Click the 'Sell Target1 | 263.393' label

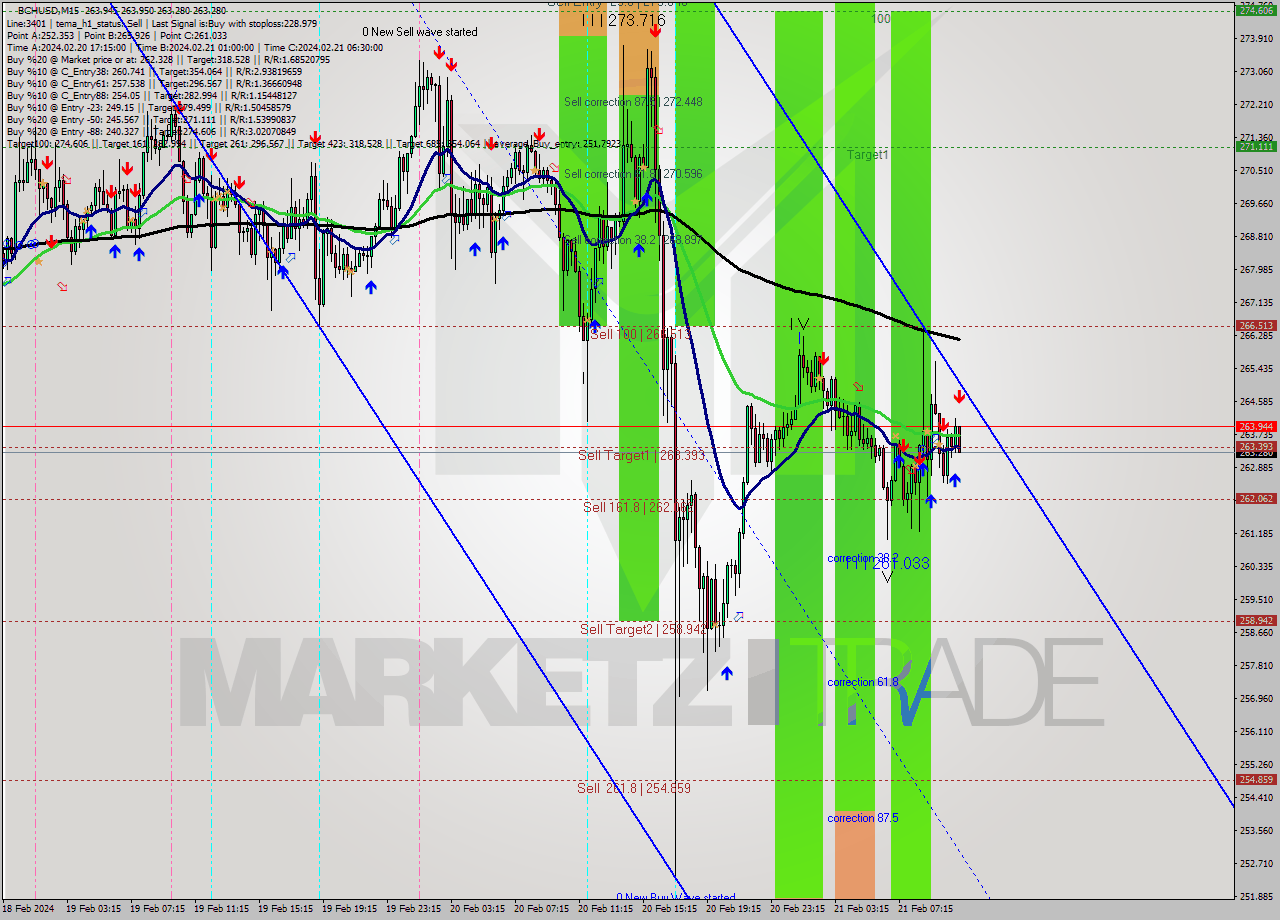(642, 455)
